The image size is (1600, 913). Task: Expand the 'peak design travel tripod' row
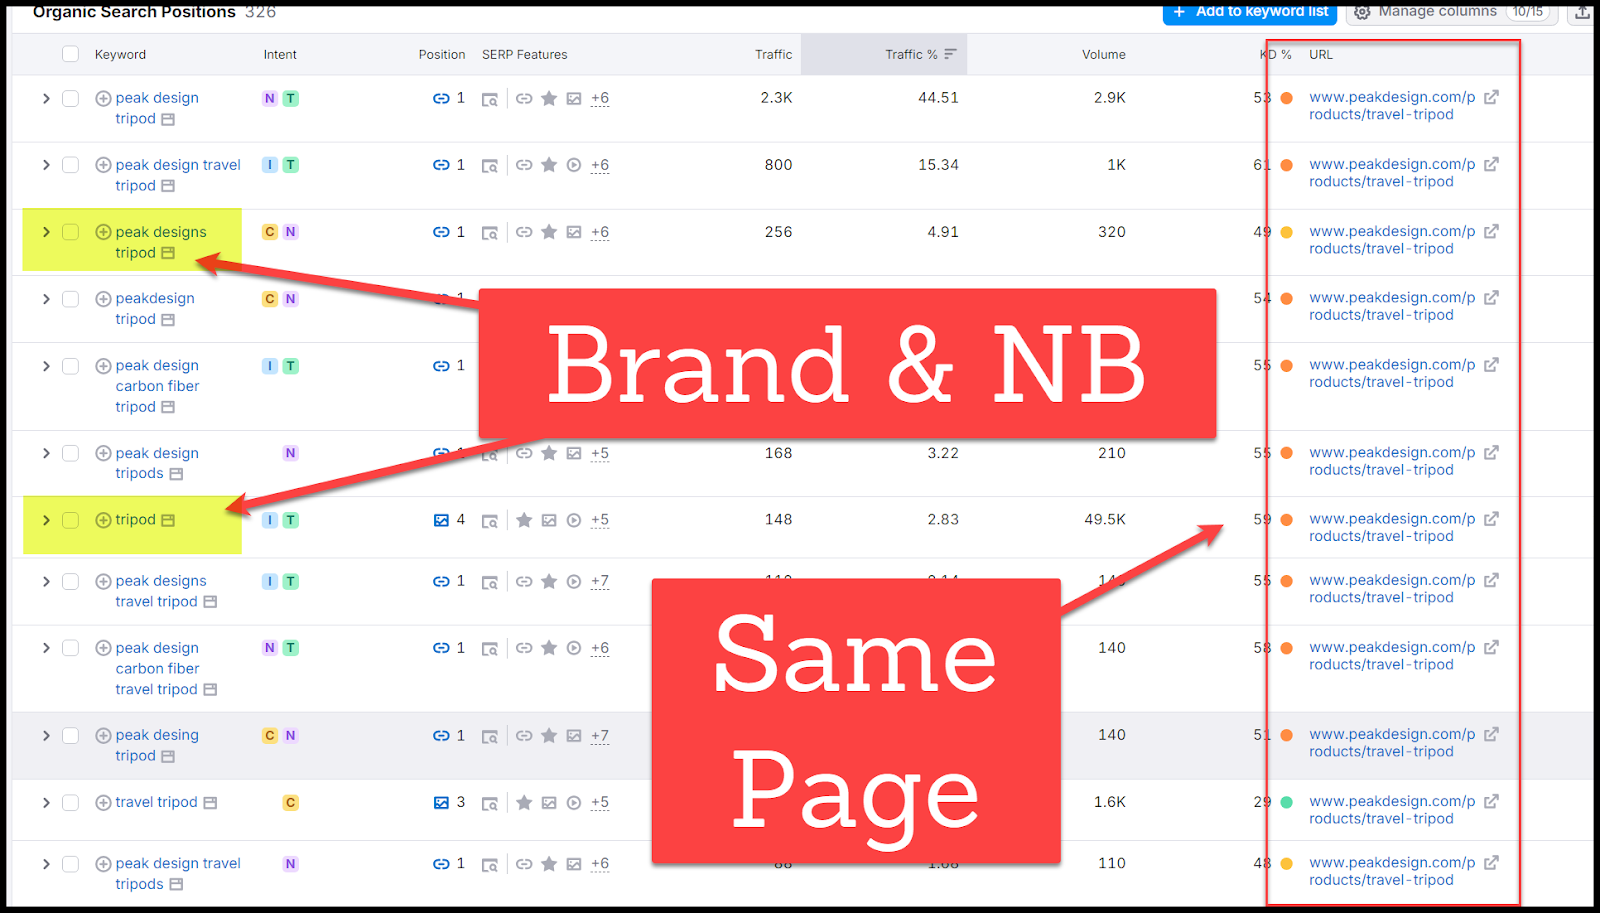coord(46,165)
